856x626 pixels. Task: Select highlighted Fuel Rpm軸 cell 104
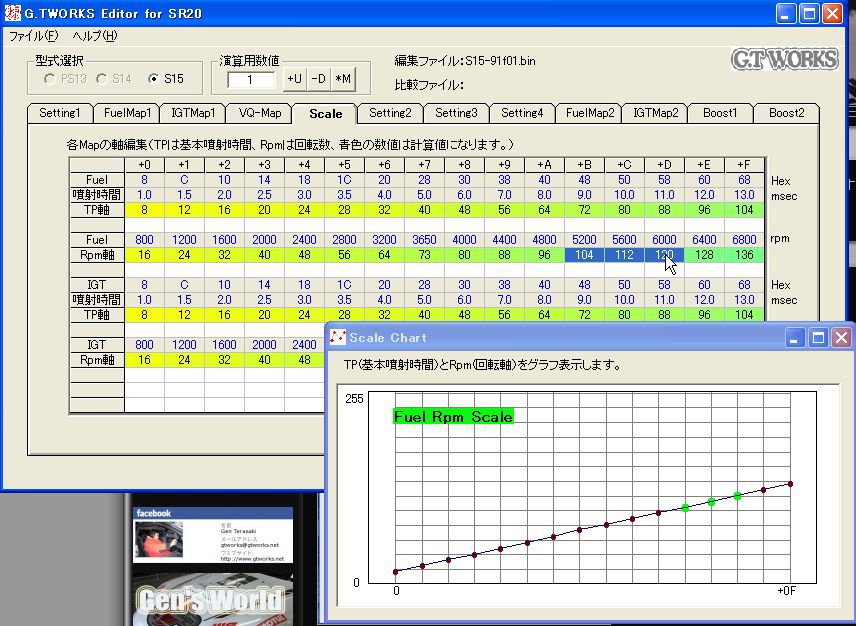[x=584, y=255]
